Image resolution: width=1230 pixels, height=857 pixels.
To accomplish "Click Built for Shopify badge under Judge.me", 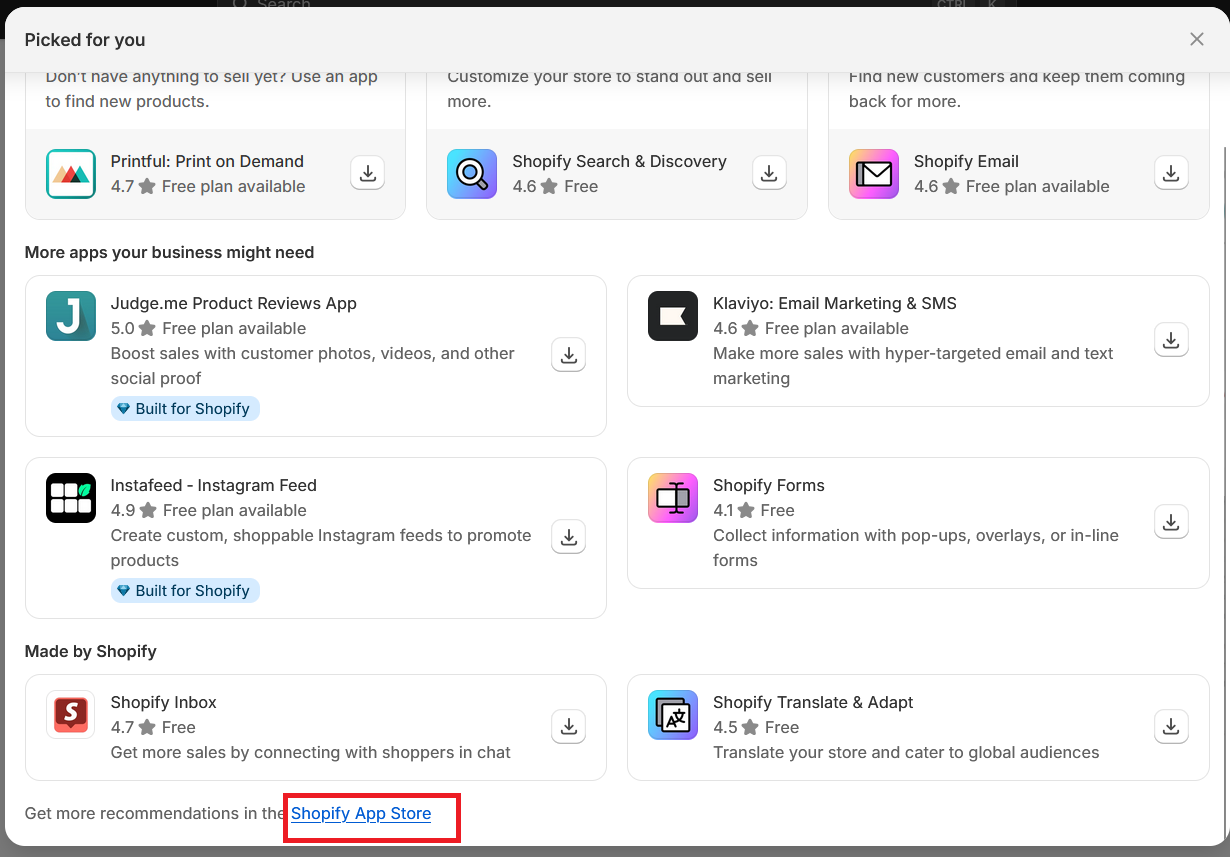I will tap(185, 408).
